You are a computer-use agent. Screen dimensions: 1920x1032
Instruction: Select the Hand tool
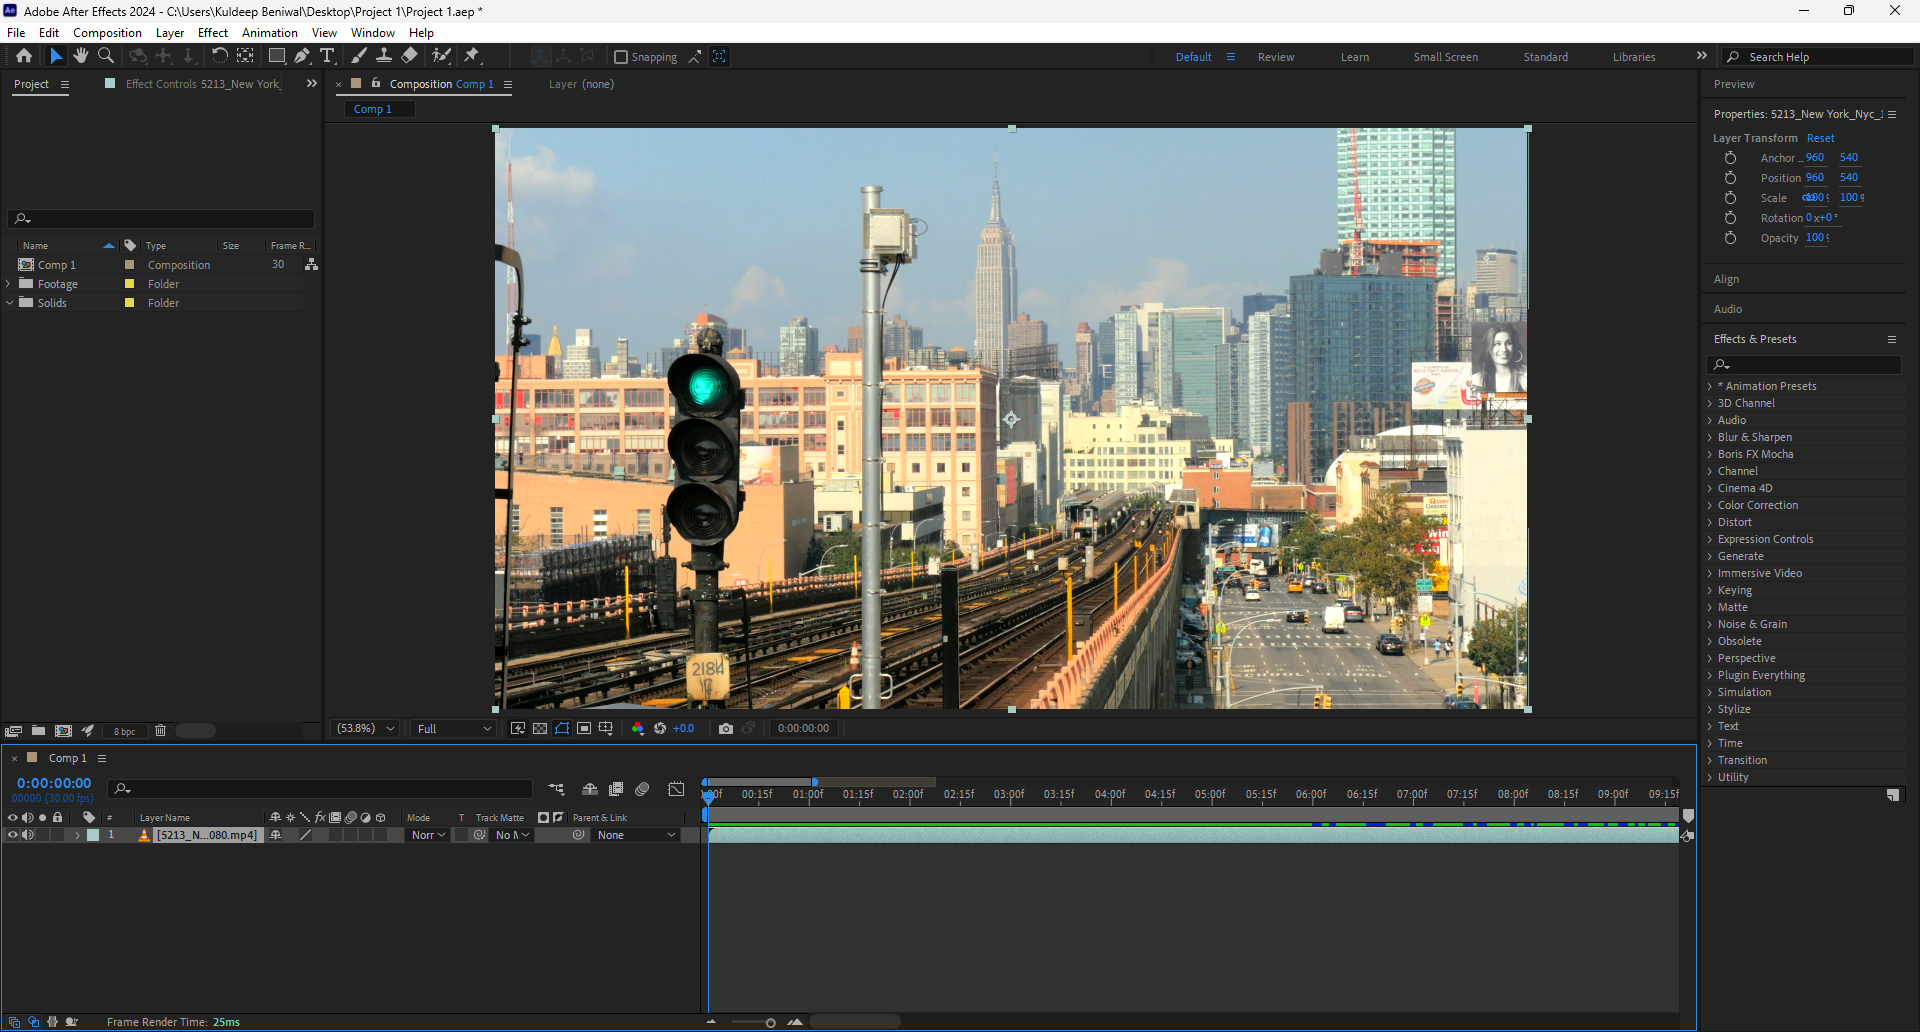tap(81, 56)
